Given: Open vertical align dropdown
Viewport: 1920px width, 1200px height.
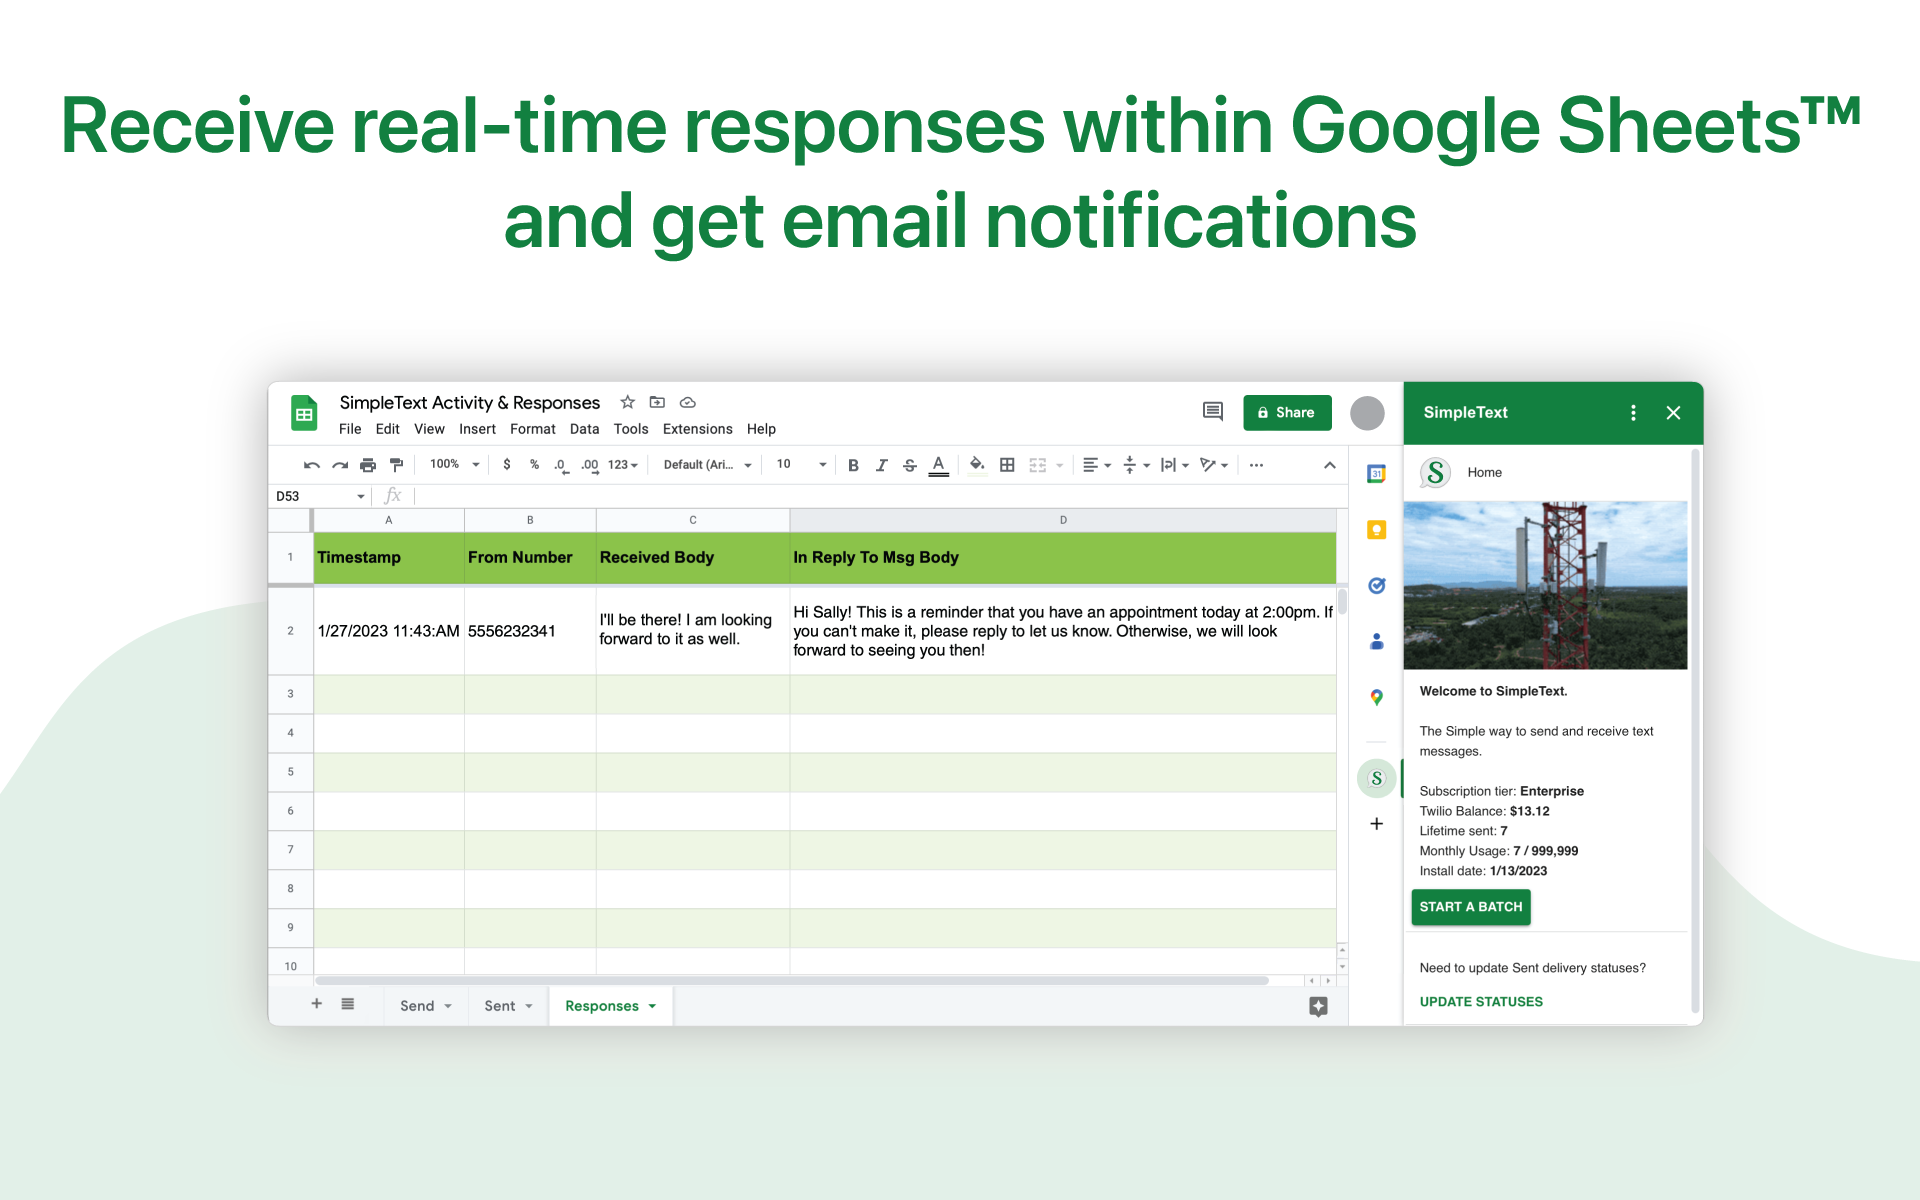Looking at the screenshot, I should pyautogui.click(x=1136, y=465).
